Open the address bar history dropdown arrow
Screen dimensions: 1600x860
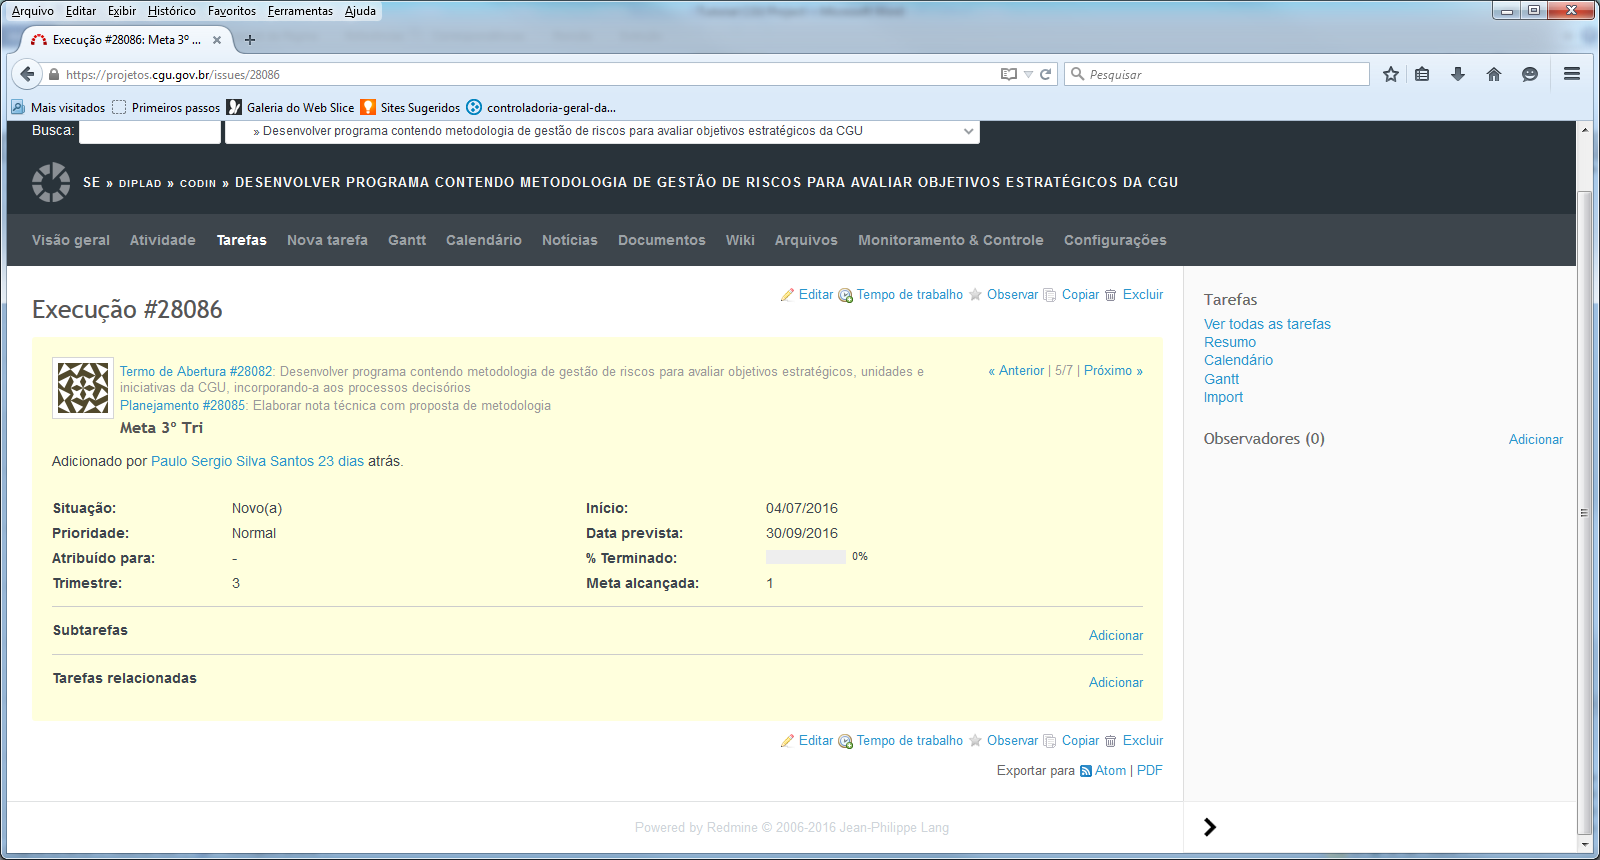point(1028,74)
